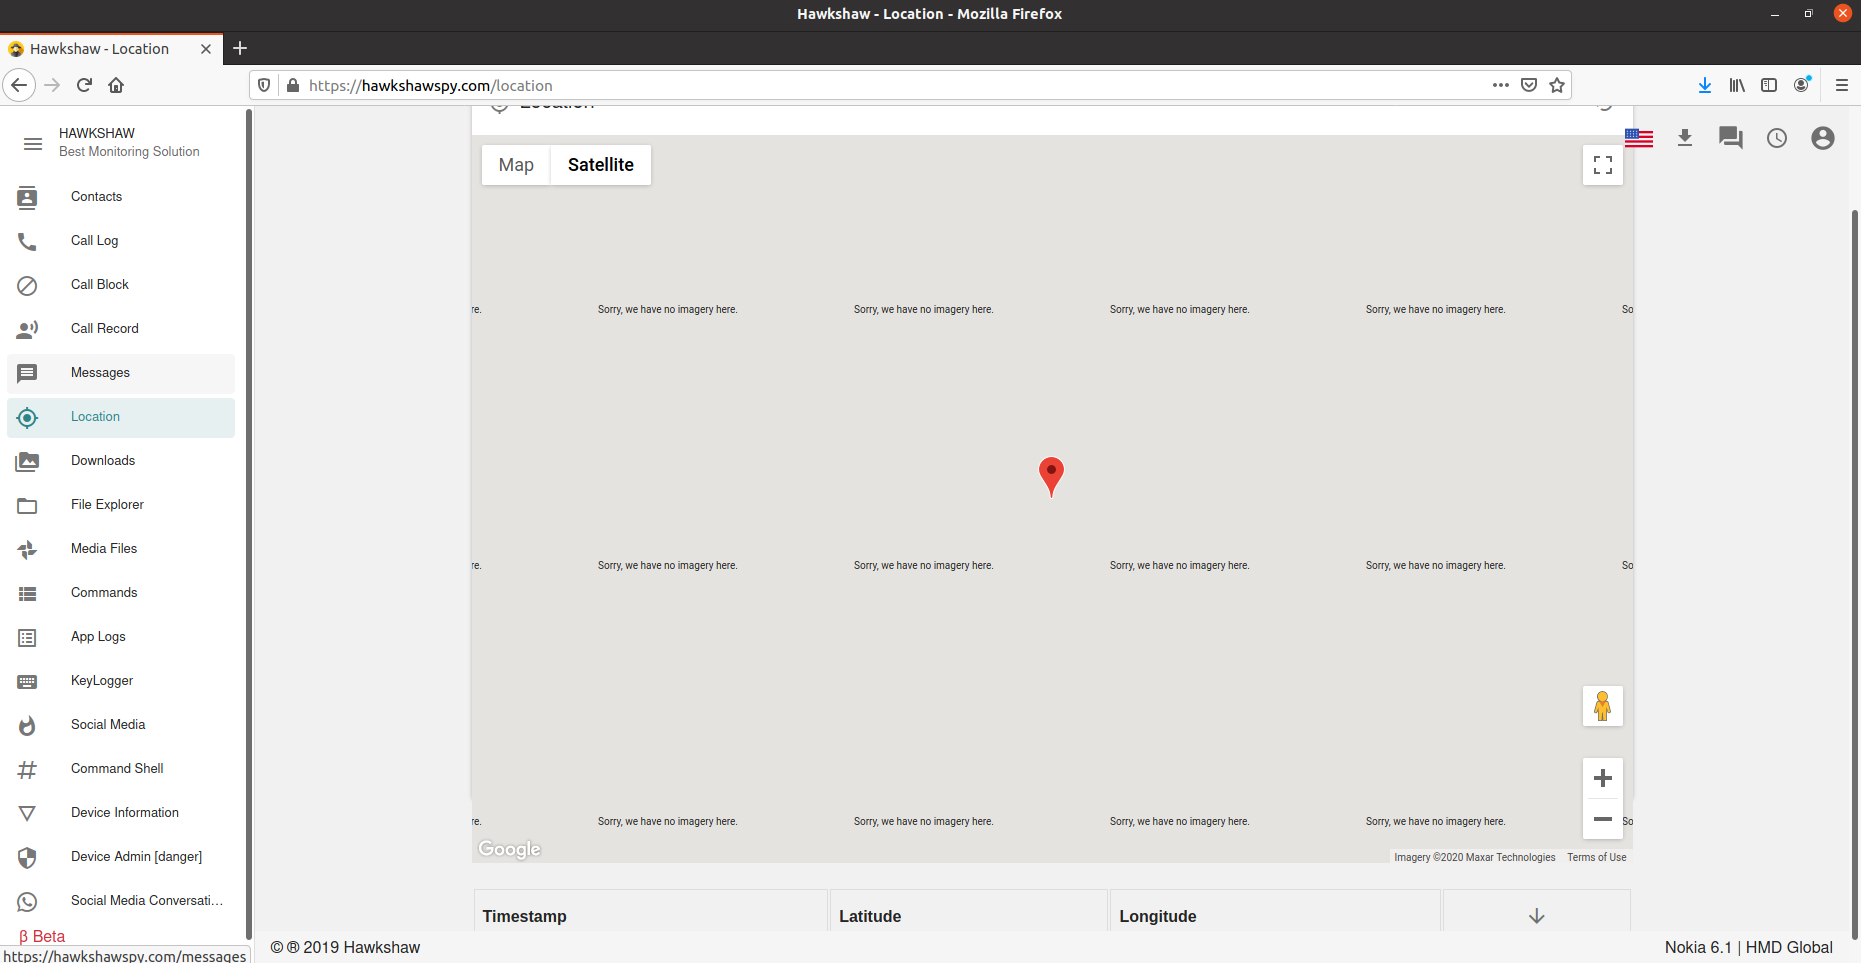1861x963 pixels.
Task: Select the Street View pegman
Action: coord(1603,706)
